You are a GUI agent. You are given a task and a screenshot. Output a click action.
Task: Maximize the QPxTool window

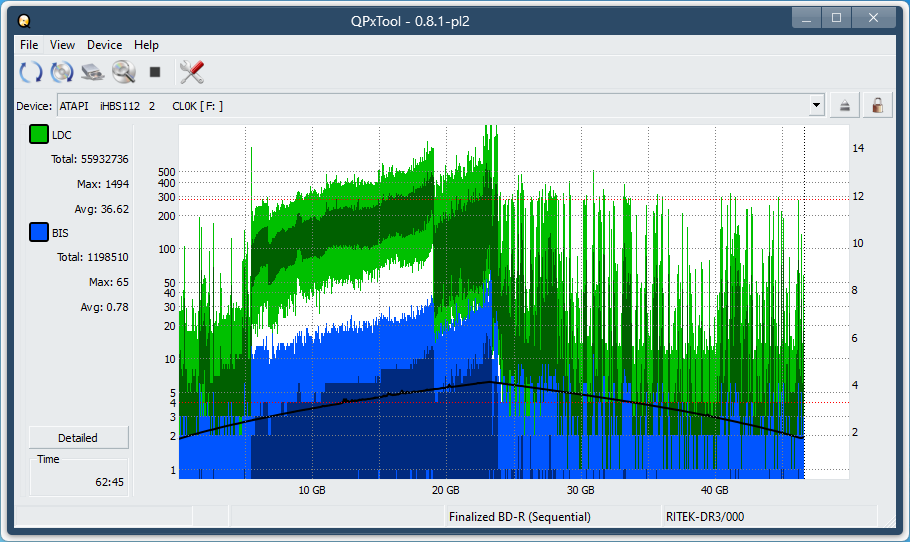click(836, 18)
